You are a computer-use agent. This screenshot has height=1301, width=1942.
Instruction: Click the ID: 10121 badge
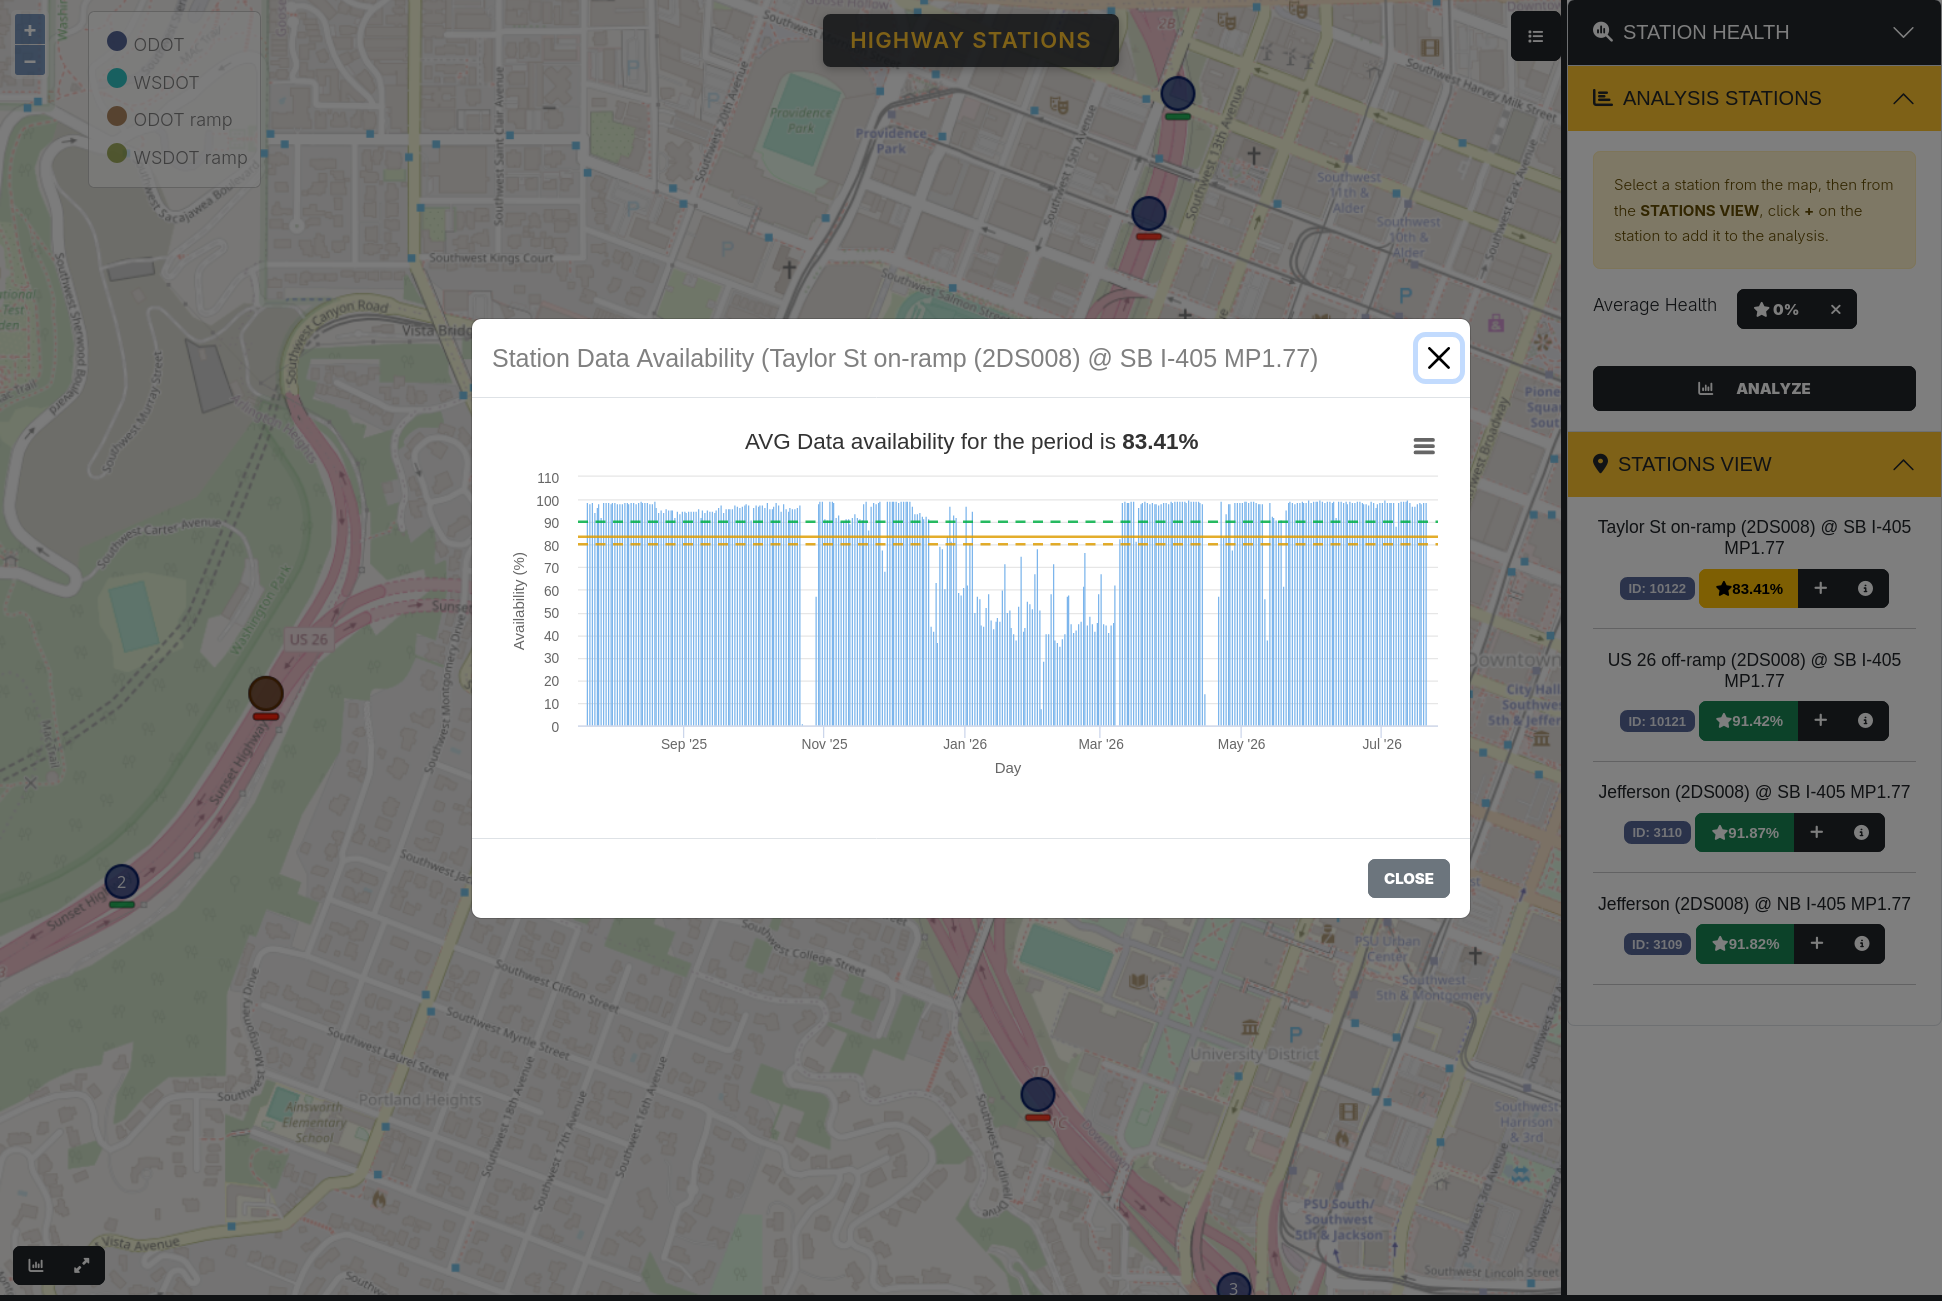tap(1657, 721)
